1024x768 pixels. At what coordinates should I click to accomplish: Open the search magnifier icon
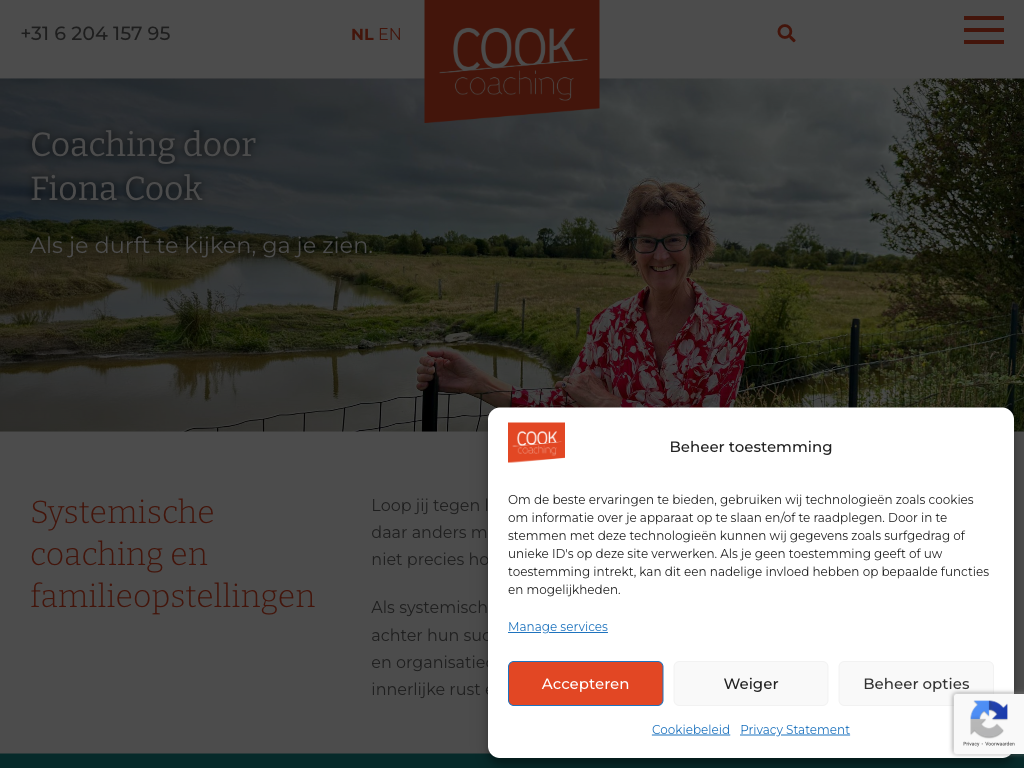pyautogui.click(x=786, y=33)
